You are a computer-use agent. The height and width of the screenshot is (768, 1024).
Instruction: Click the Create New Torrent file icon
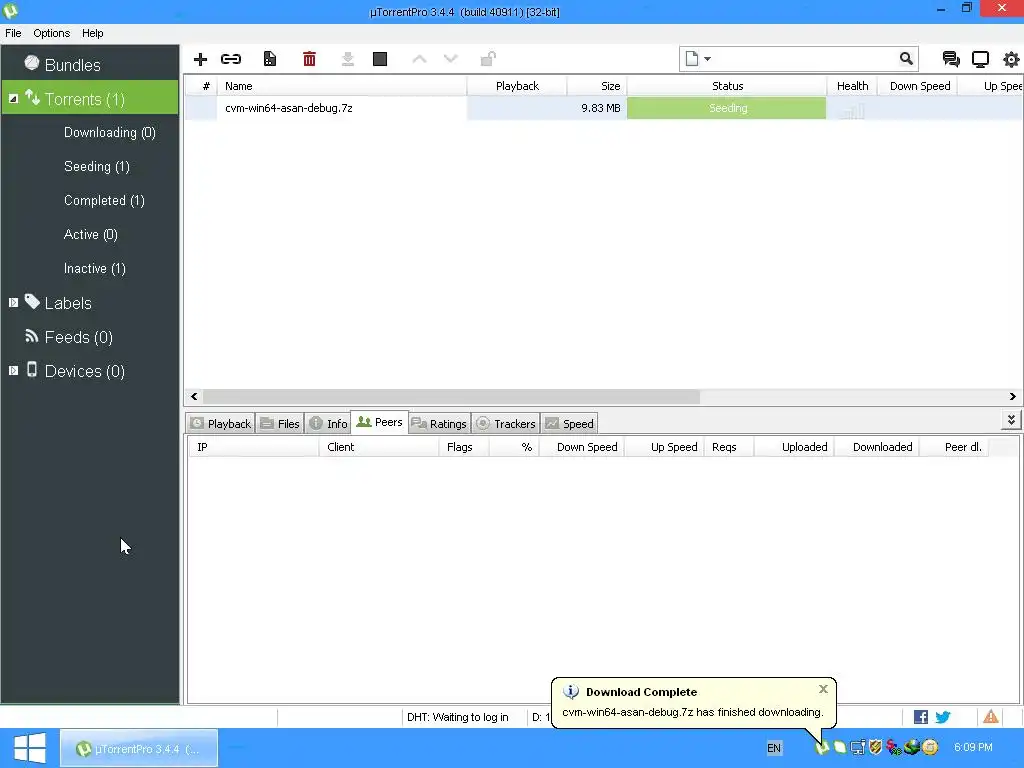[270, 59]
